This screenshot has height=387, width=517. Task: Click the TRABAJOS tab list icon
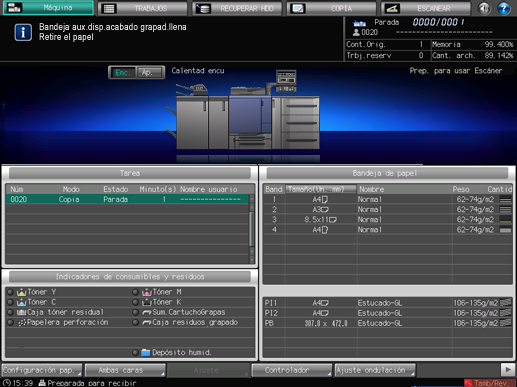click(x=109, y=9)
